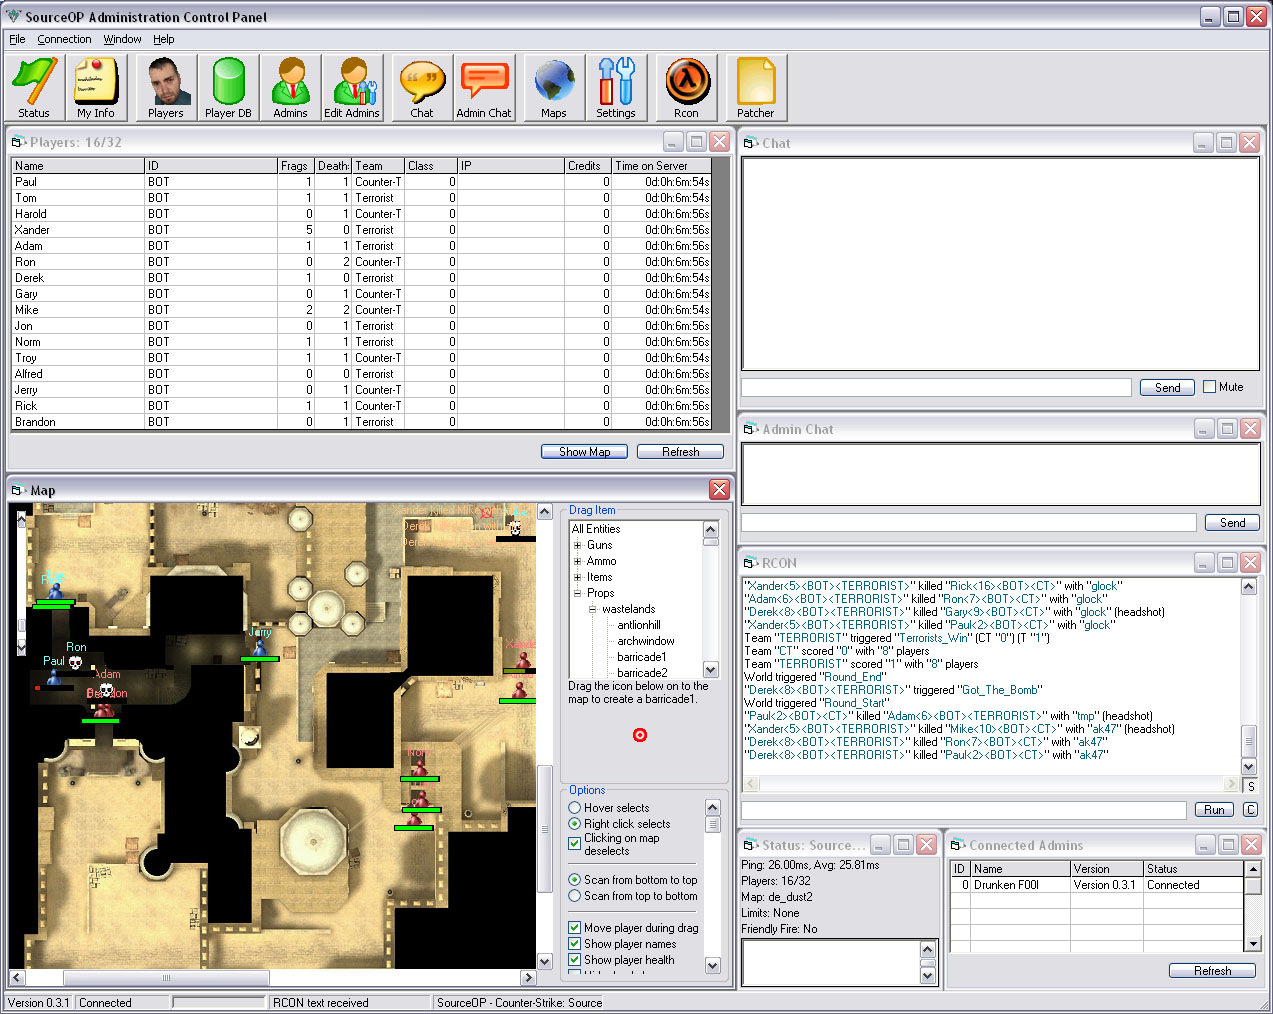Click Refresh in Connected Admins panel
The height and width of the screenshot is (1014, 1273).
point(1212,971)
